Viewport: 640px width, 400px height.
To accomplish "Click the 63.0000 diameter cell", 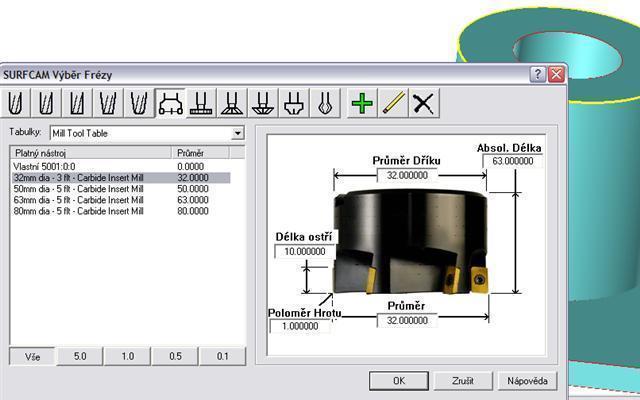I will pyautogui.click(x=193, y=200).
